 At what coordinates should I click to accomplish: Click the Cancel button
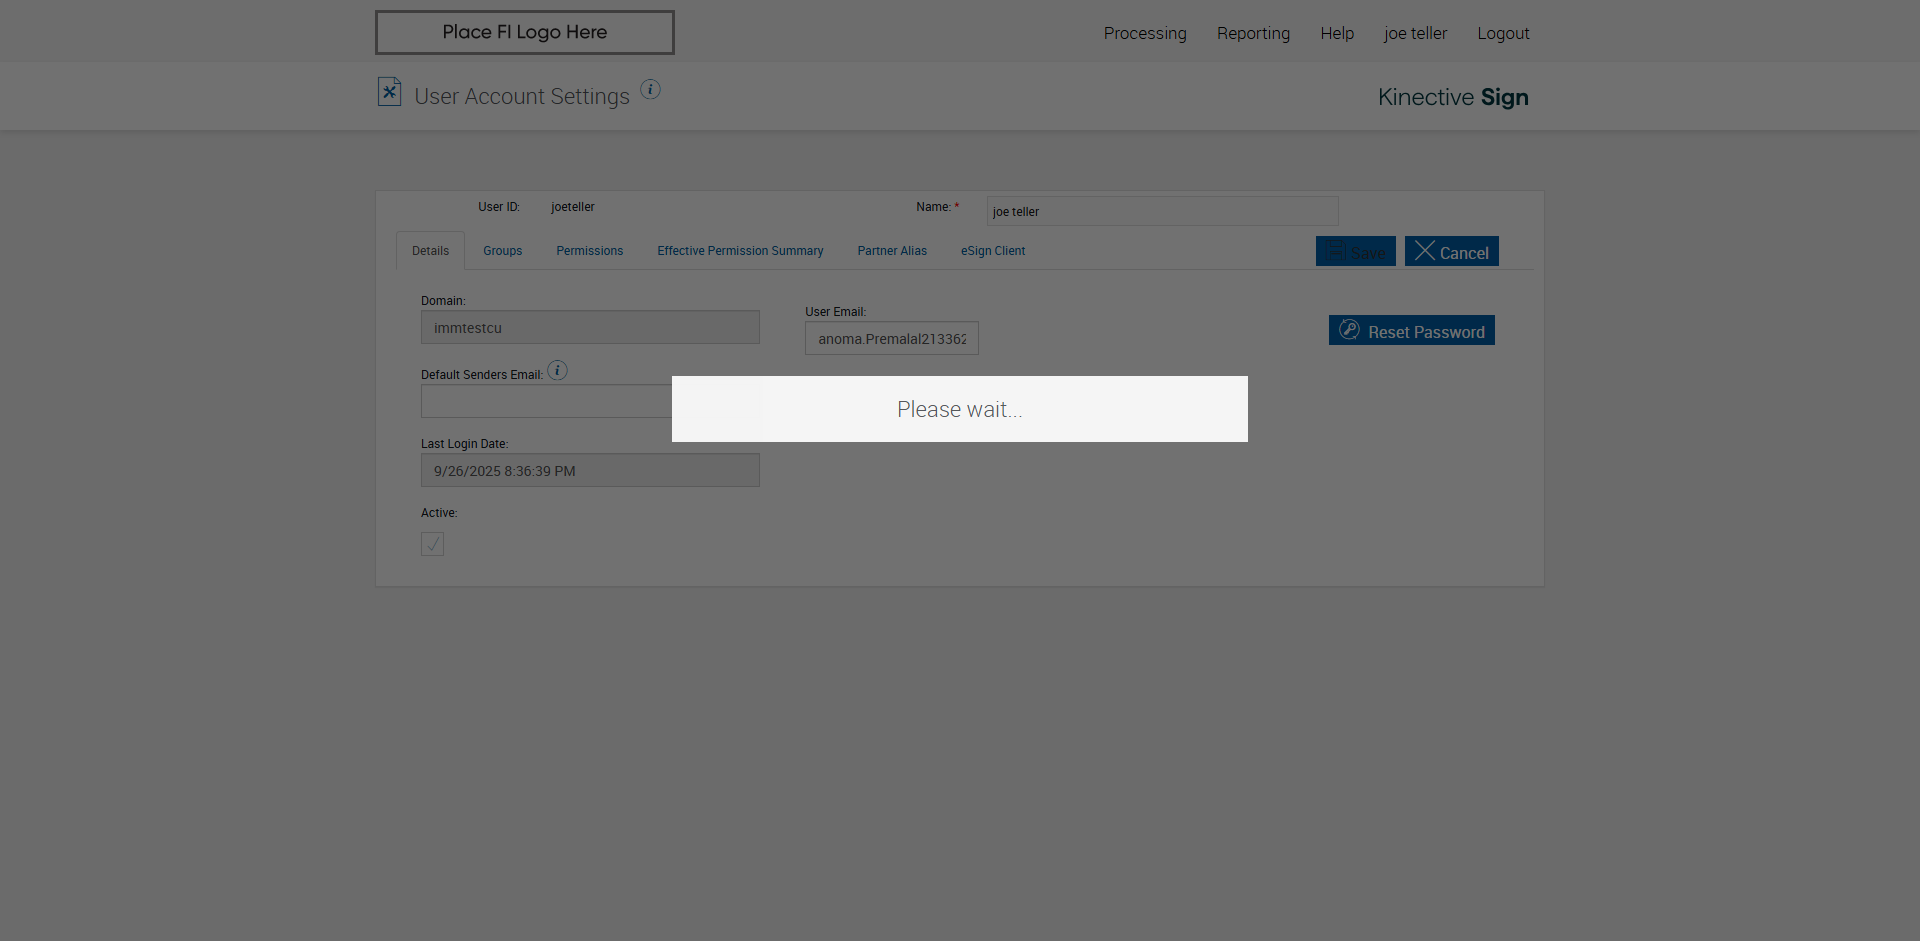(1451, 251)
